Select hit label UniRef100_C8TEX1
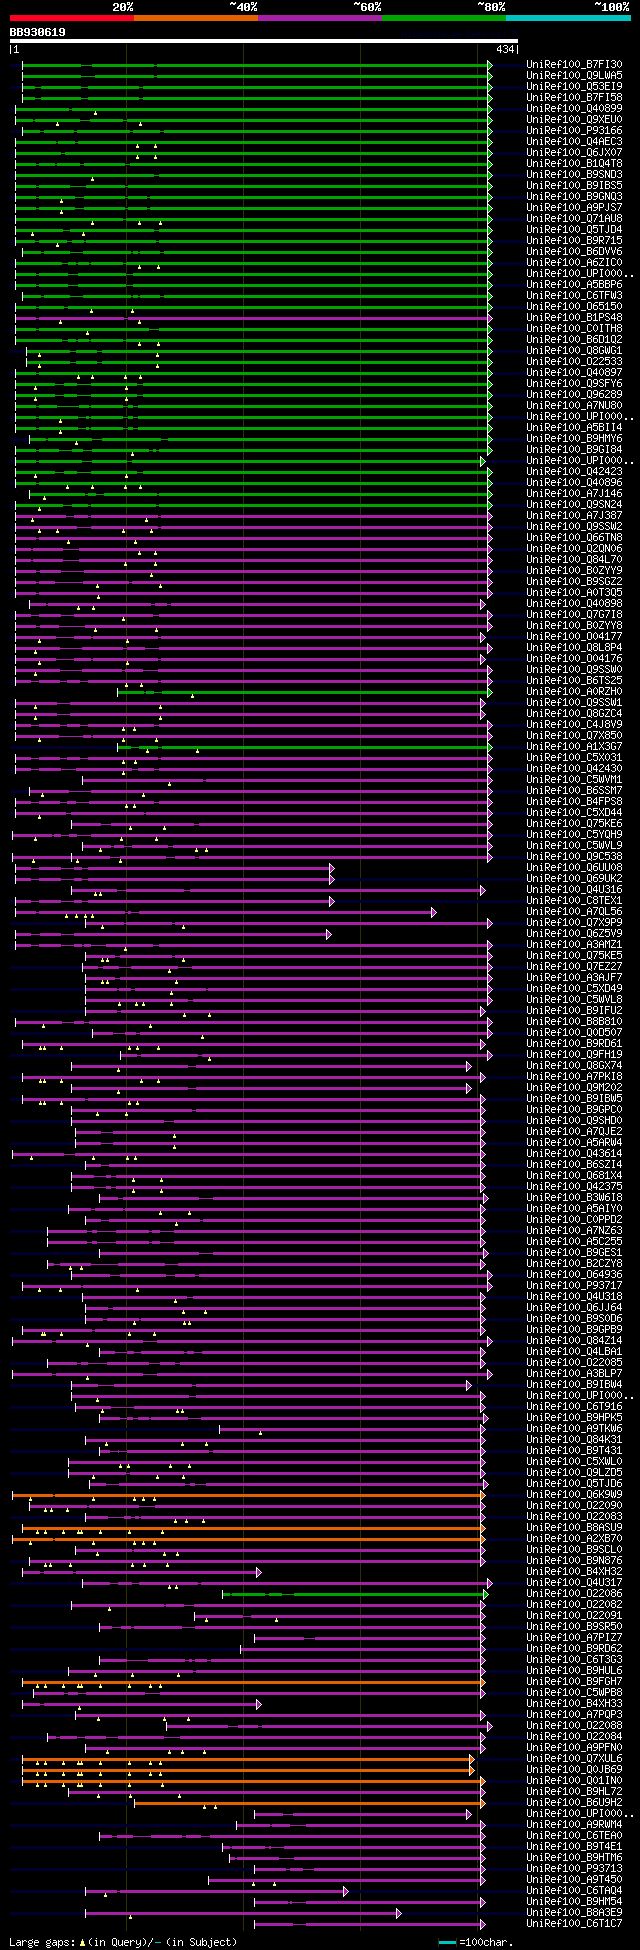Image resolution: width=640 pixels, height=1950 pixels. [574, 900]
